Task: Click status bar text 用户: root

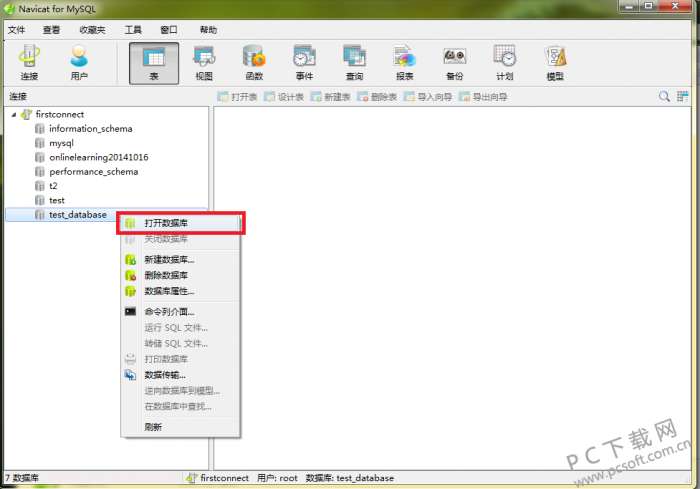Action: pos(277,478)
